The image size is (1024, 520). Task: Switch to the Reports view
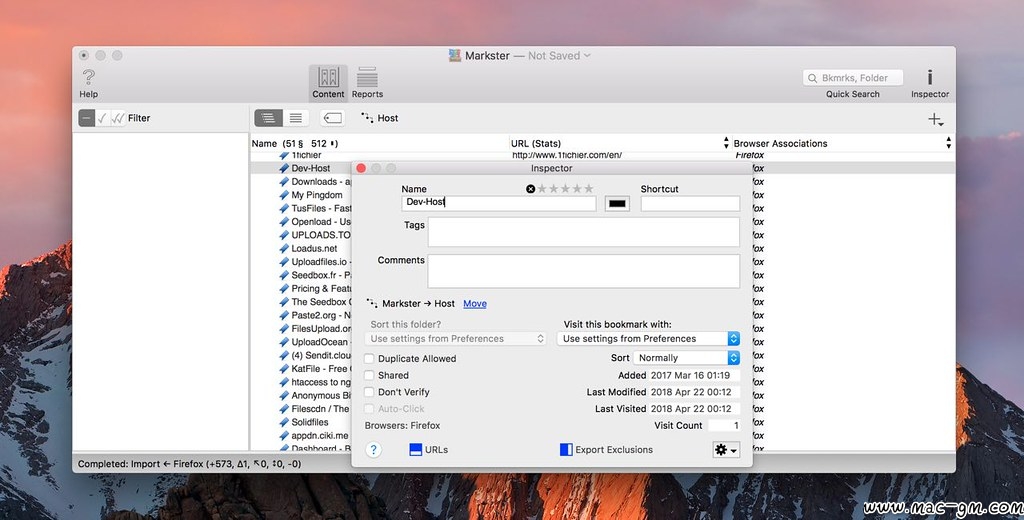tap(367, 83)
